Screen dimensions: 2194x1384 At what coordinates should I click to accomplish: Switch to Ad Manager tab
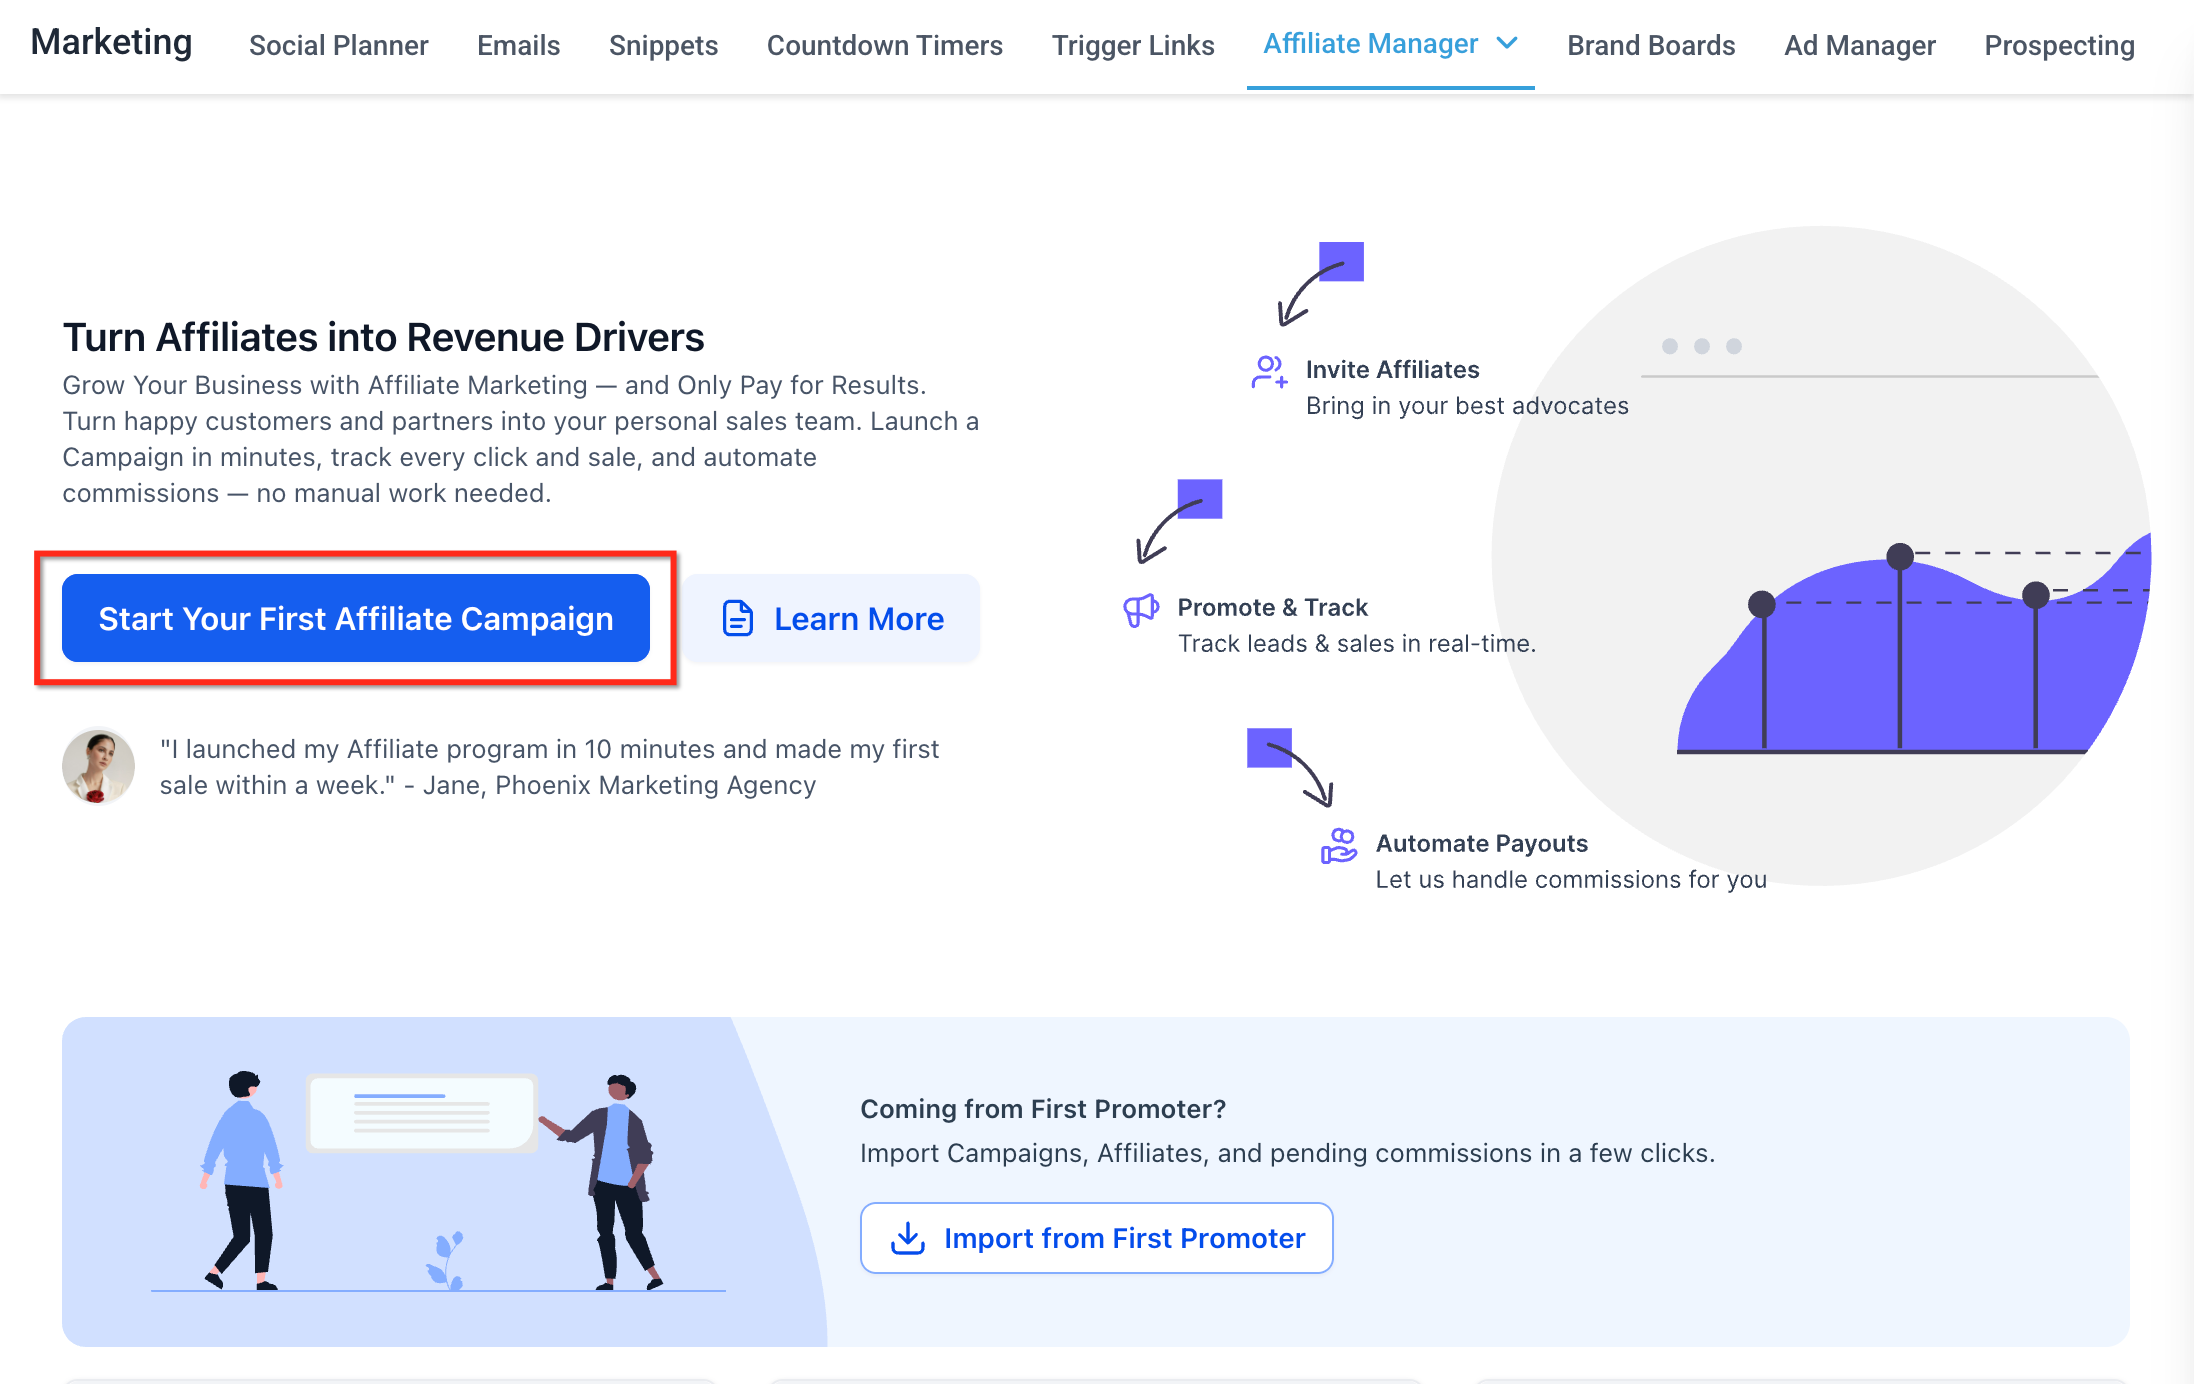point(1860,45)
